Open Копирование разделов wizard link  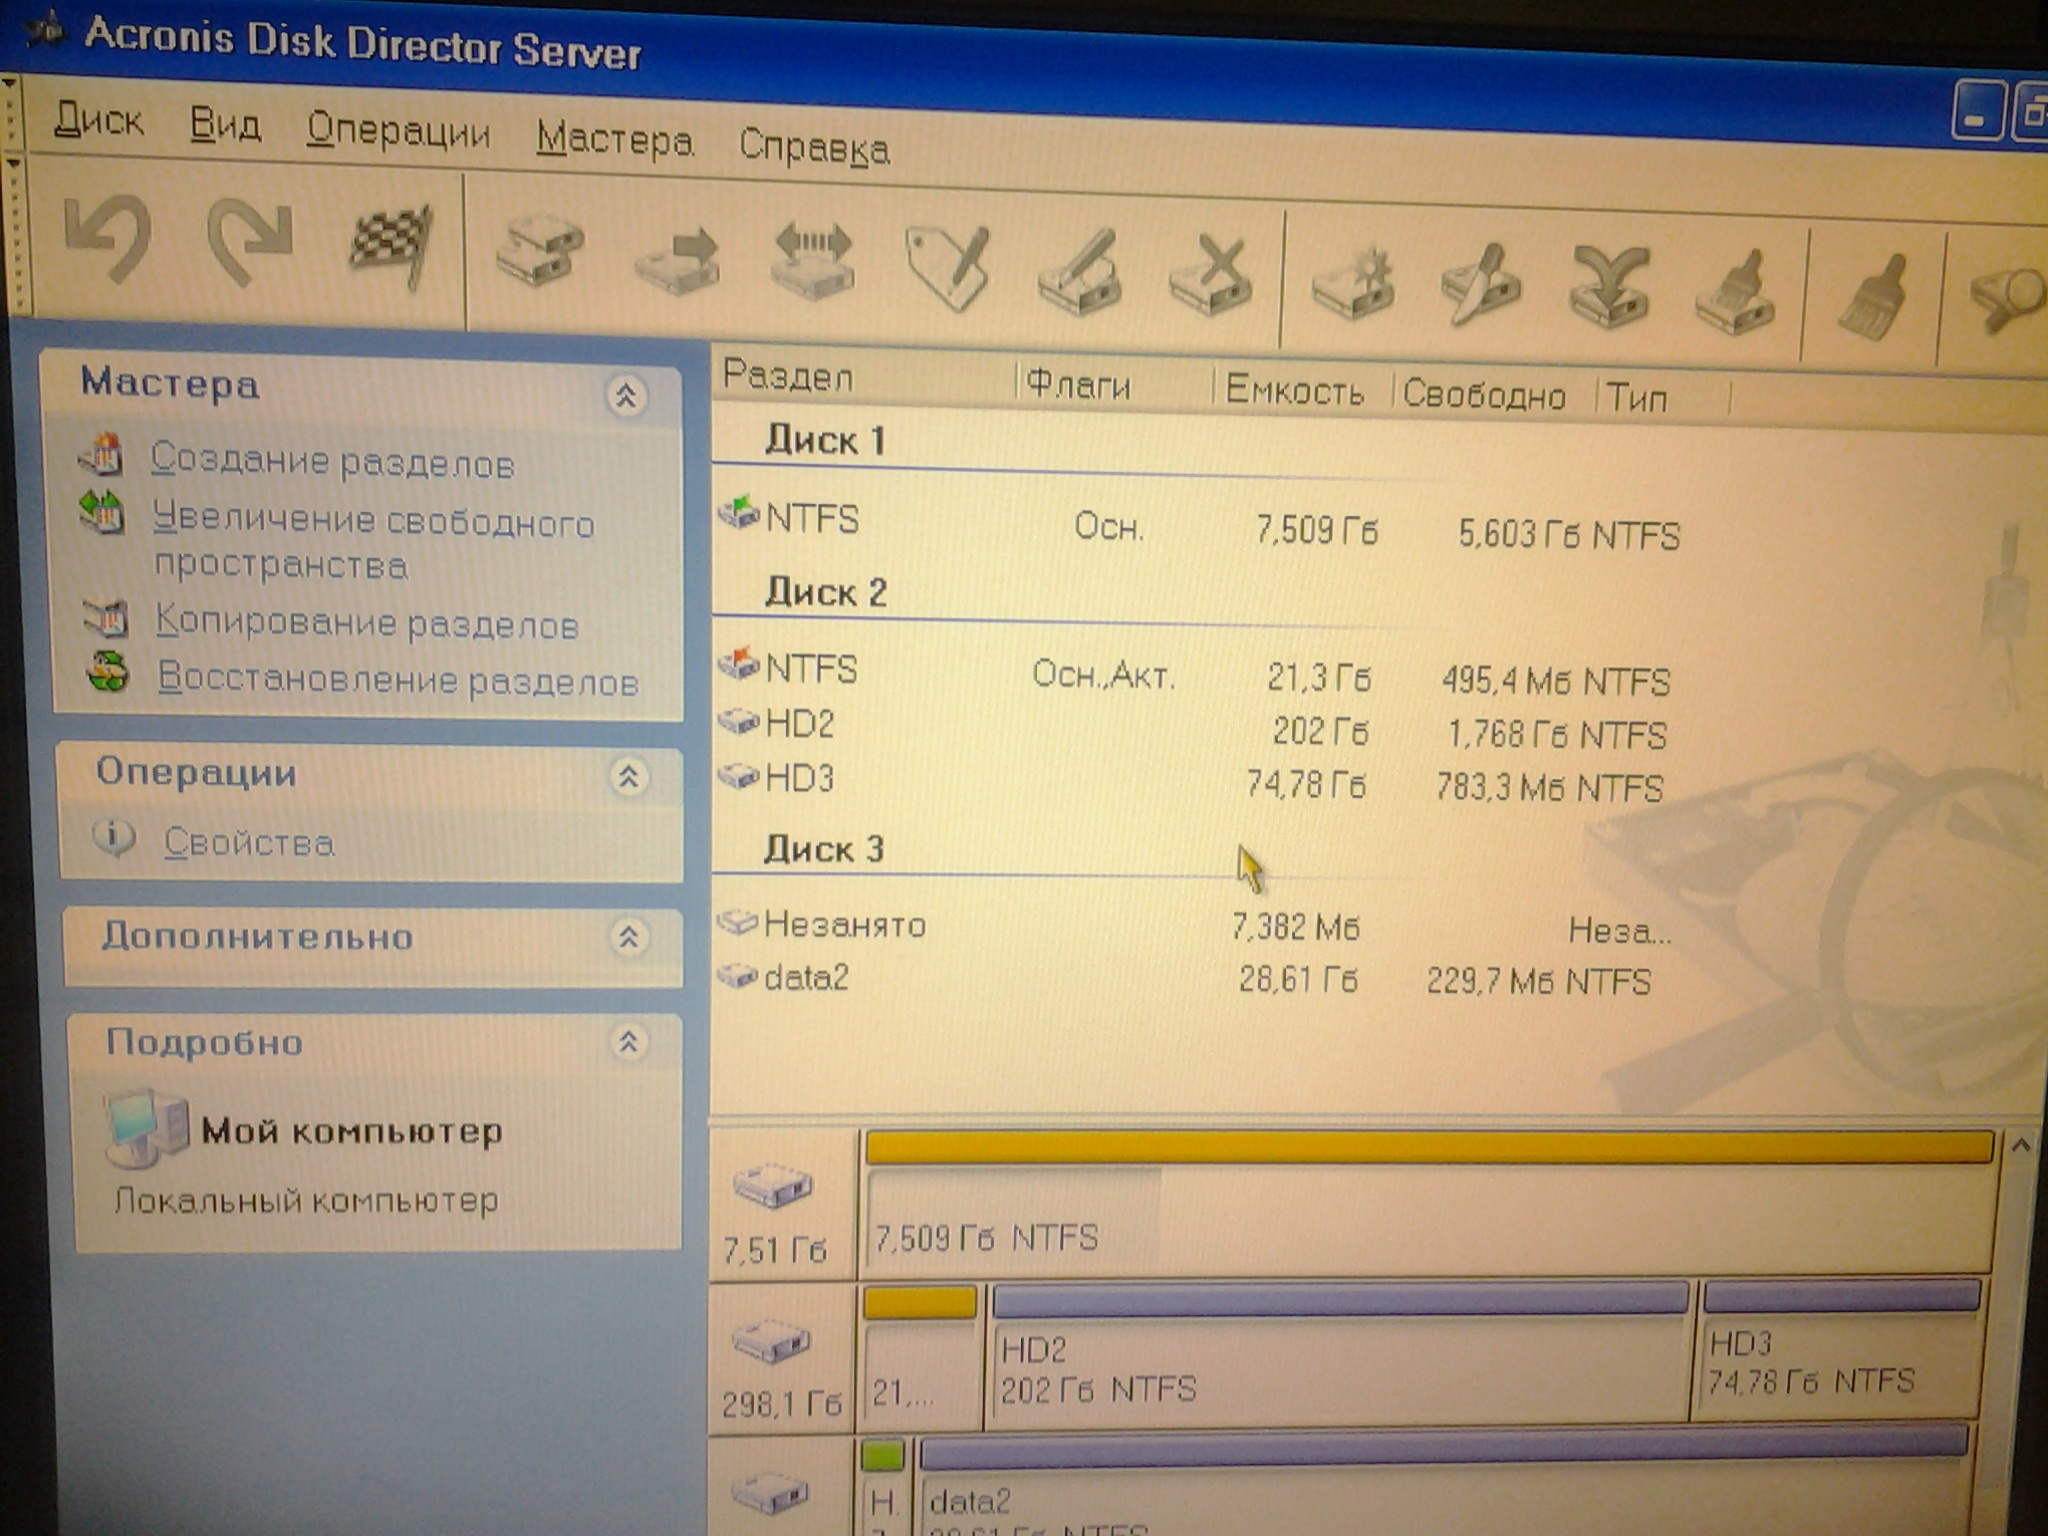coord(367,623)
